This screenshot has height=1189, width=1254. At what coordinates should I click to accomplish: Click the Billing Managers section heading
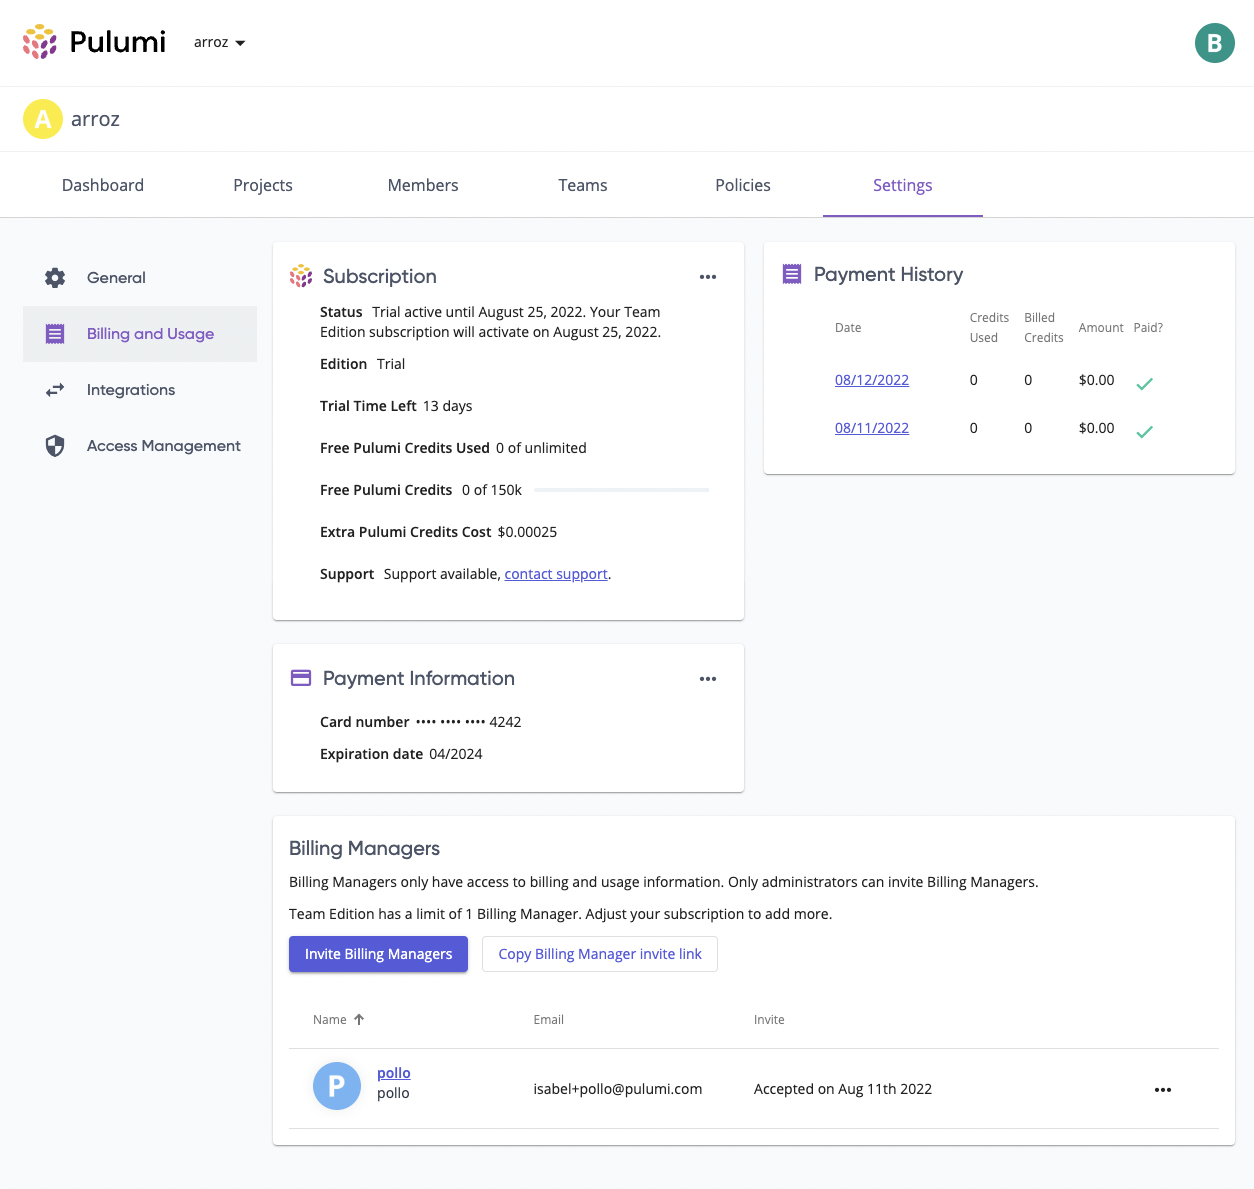(364, 848)
